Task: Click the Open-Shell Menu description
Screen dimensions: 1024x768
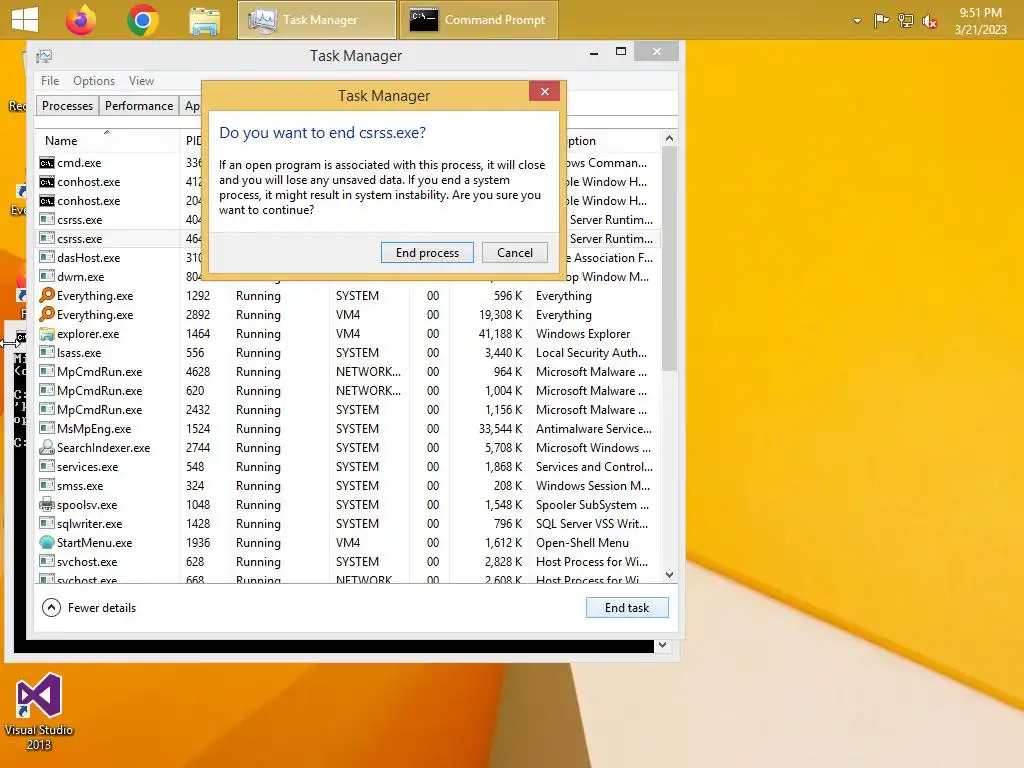Action: pos(582,543)
